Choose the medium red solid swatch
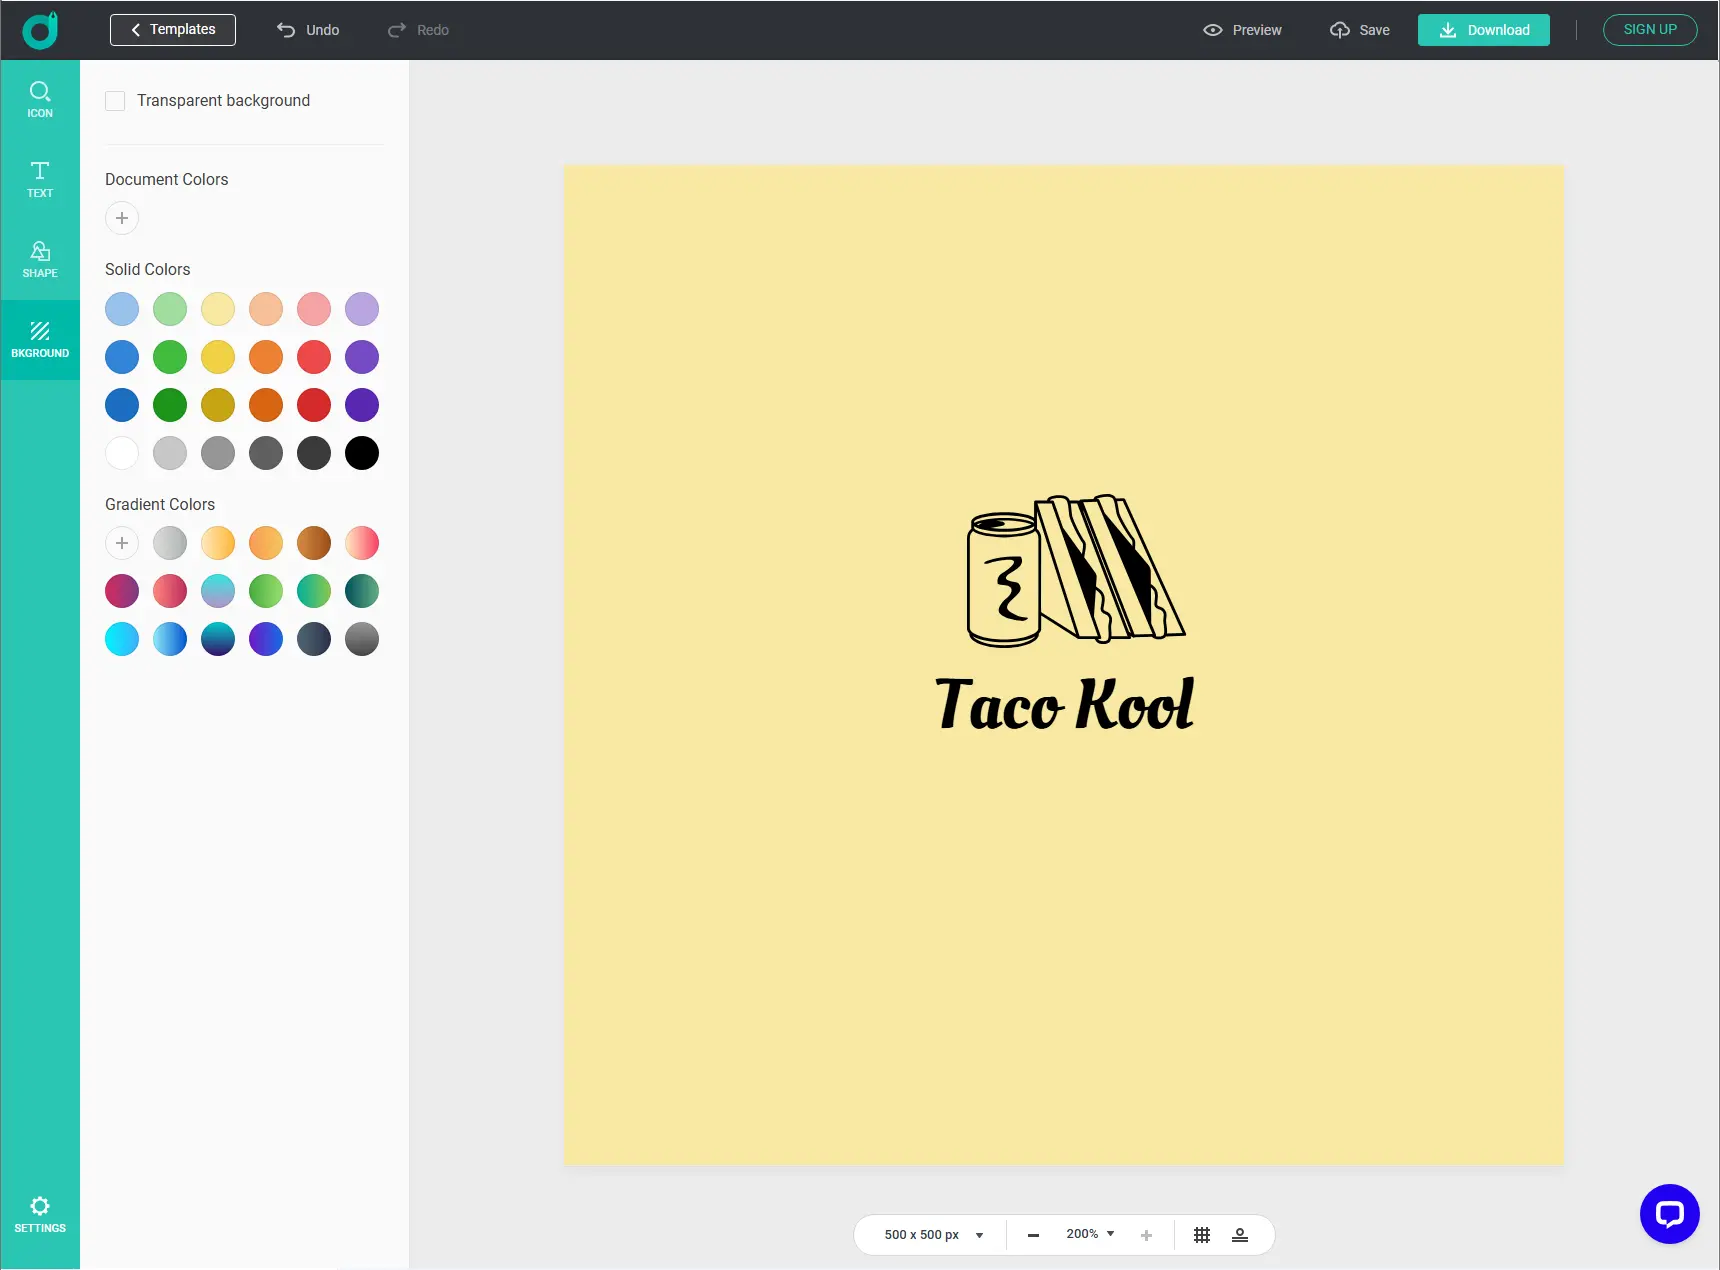1720x1270 pixels. (314, 357)
